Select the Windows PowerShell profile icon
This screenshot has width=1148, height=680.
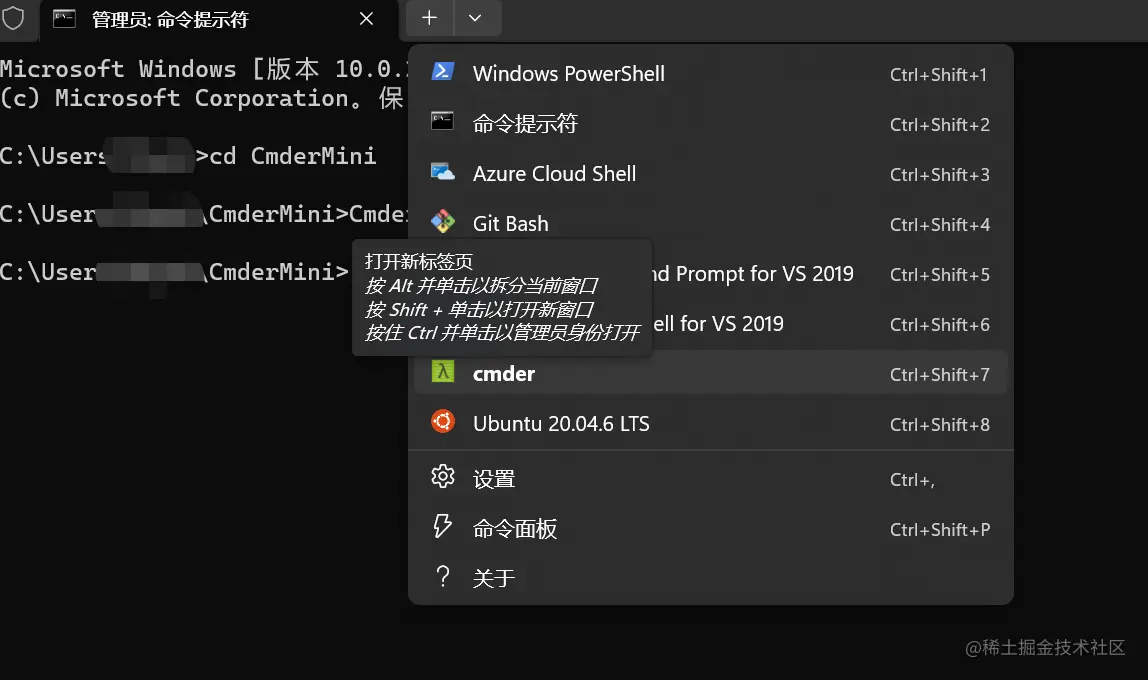click(443, 73)
